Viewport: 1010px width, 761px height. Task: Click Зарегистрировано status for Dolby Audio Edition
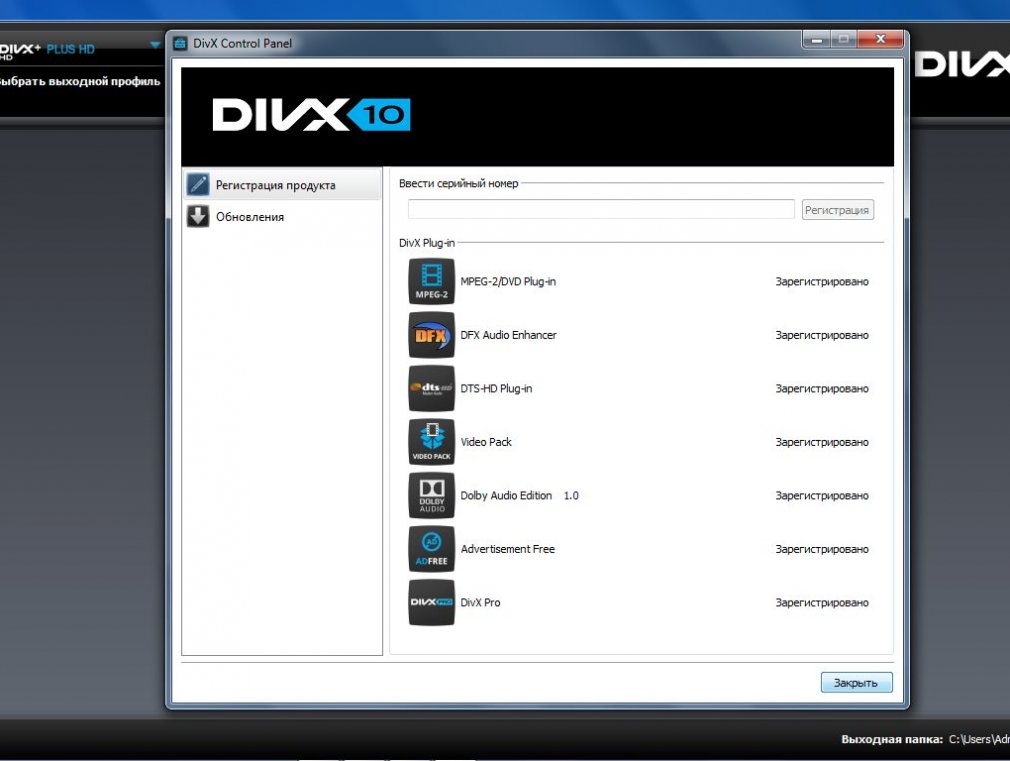tap(822, 496)
